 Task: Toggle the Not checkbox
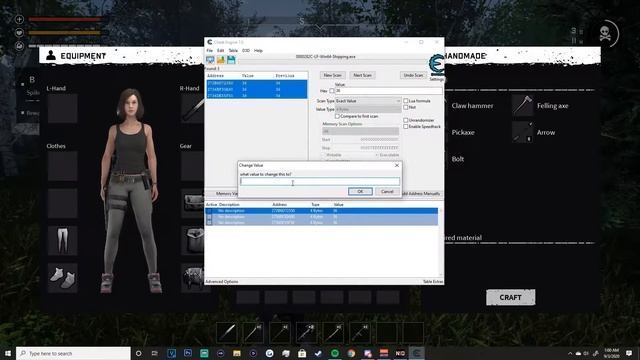(406, 107)
